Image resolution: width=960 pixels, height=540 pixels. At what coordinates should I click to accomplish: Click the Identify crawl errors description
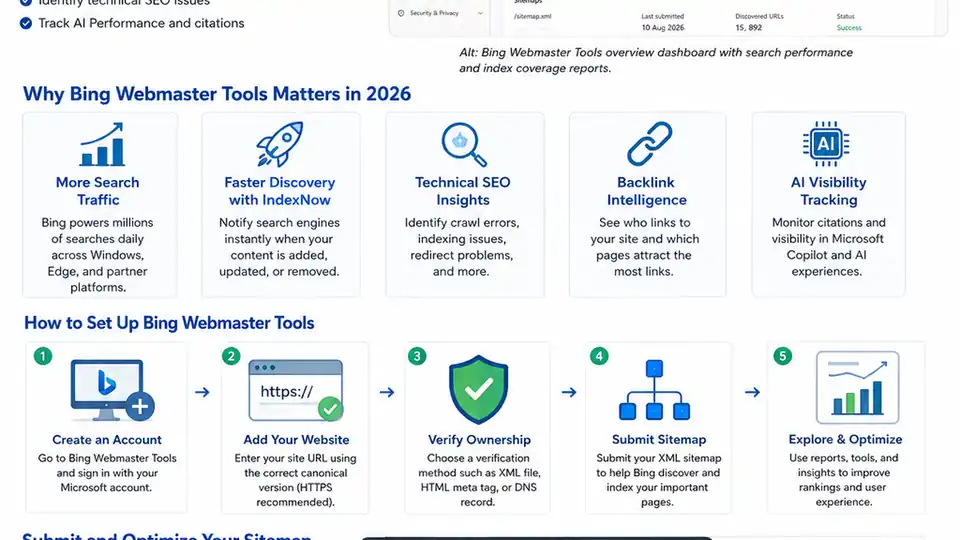pos(462,247)
